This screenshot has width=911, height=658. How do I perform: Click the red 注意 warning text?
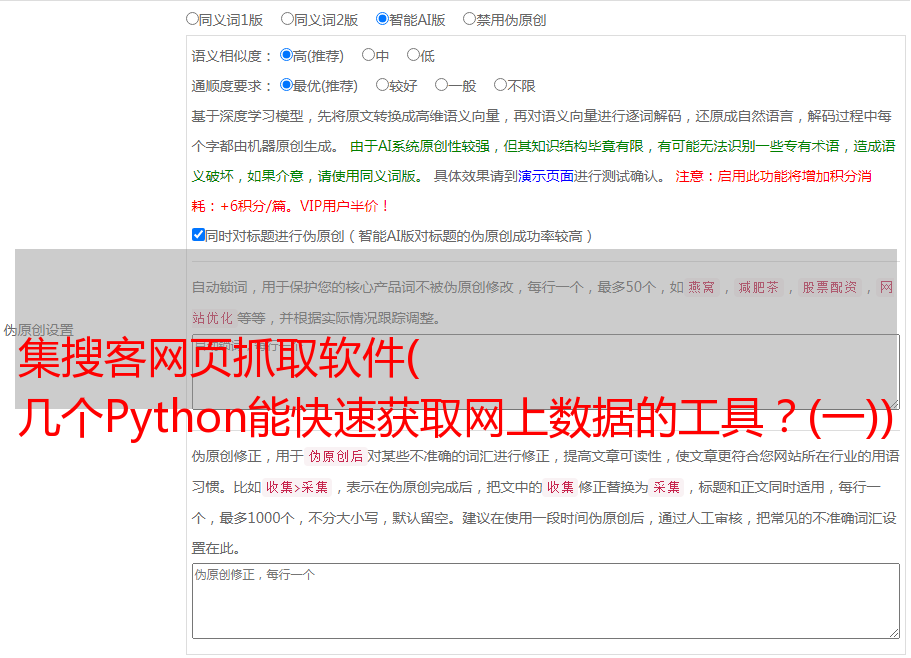click(689, 176)
